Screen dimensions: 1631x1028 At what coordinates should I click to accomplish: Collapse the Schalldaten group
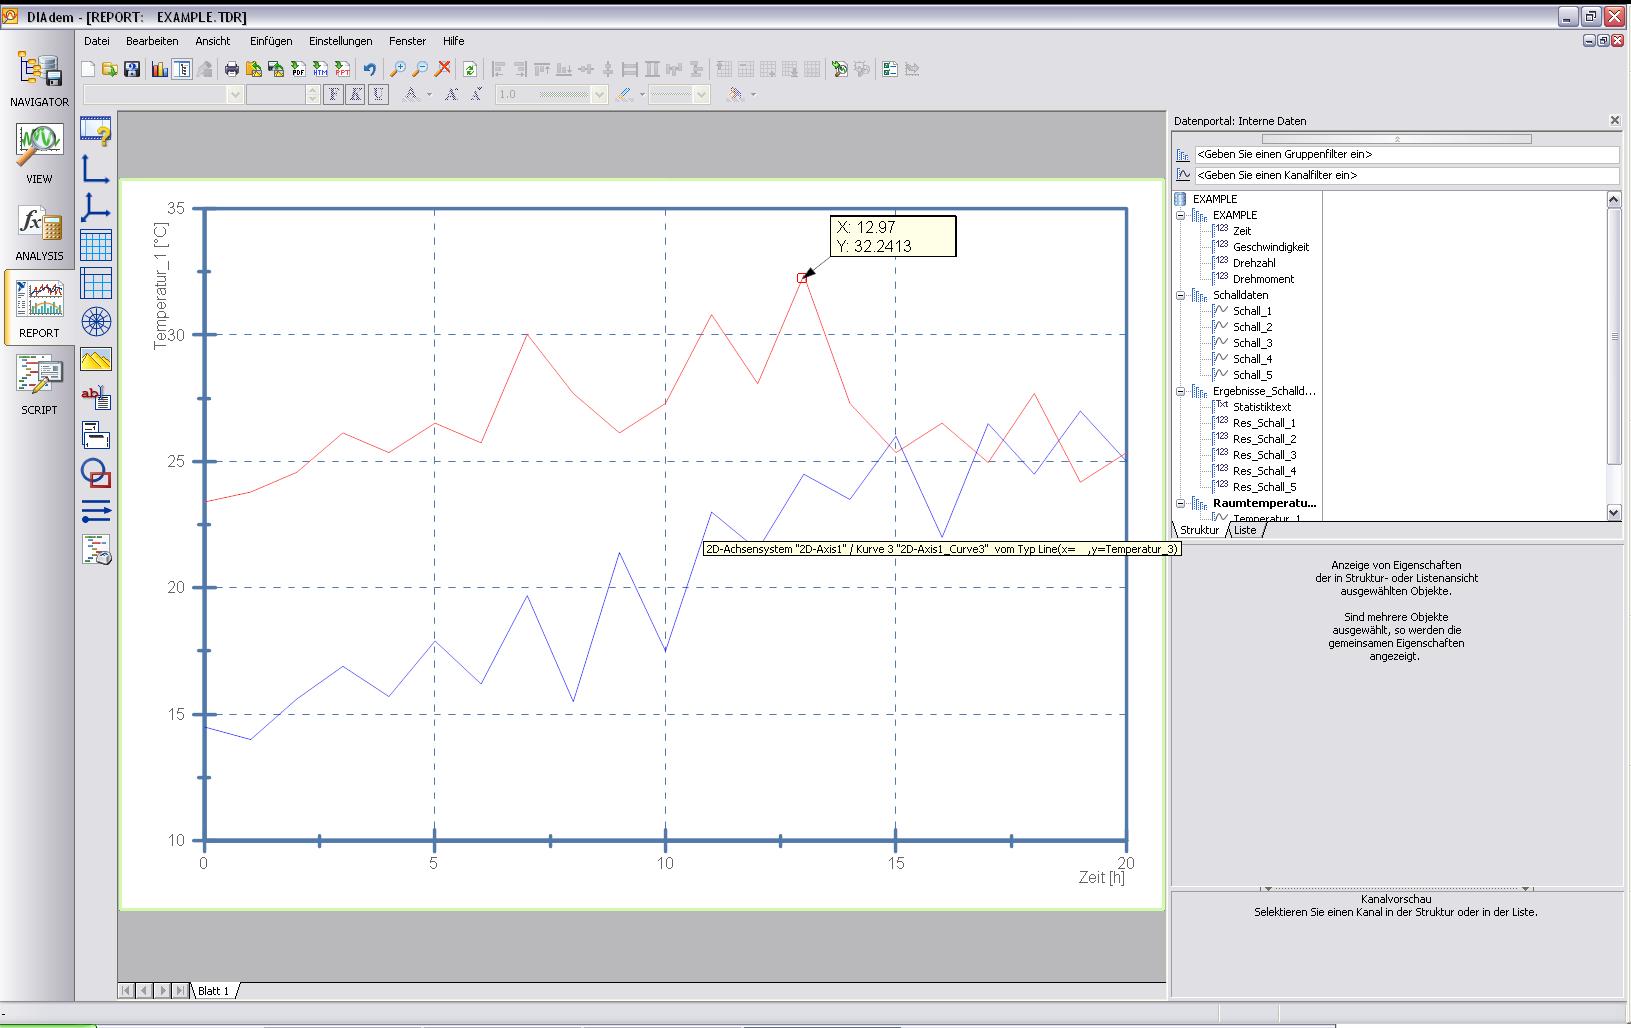click(x=1181, y=295)
